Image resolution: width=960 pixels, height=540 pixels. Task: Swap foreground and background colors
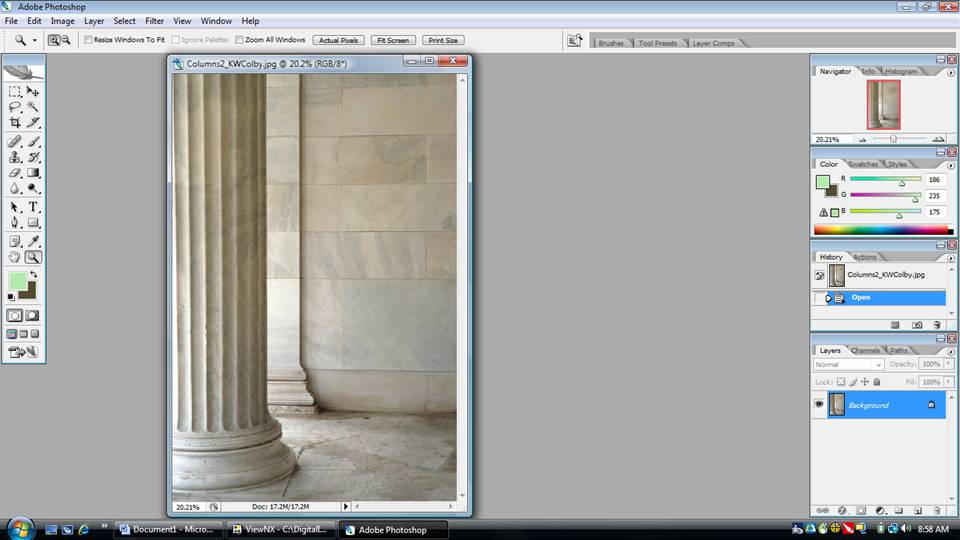[33, 274]
